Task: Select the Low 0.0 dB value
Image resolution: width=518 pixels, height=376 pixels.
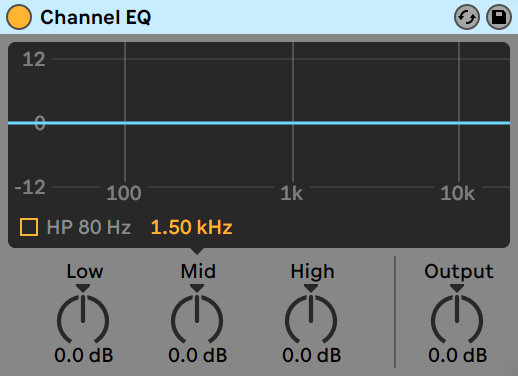Action: click(84, 355)
